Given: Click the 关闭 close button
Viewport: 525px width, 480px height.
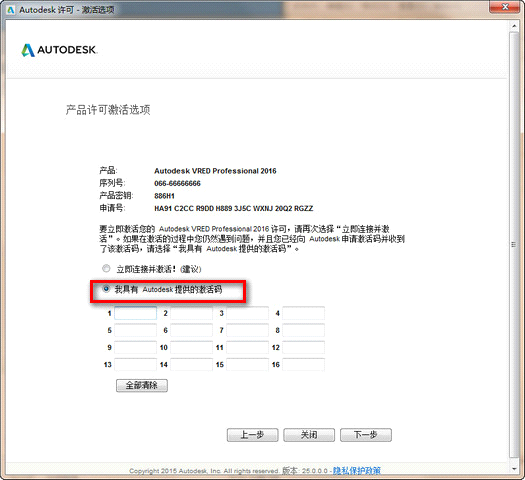Looking at the screenshot, I should (309, 435).
